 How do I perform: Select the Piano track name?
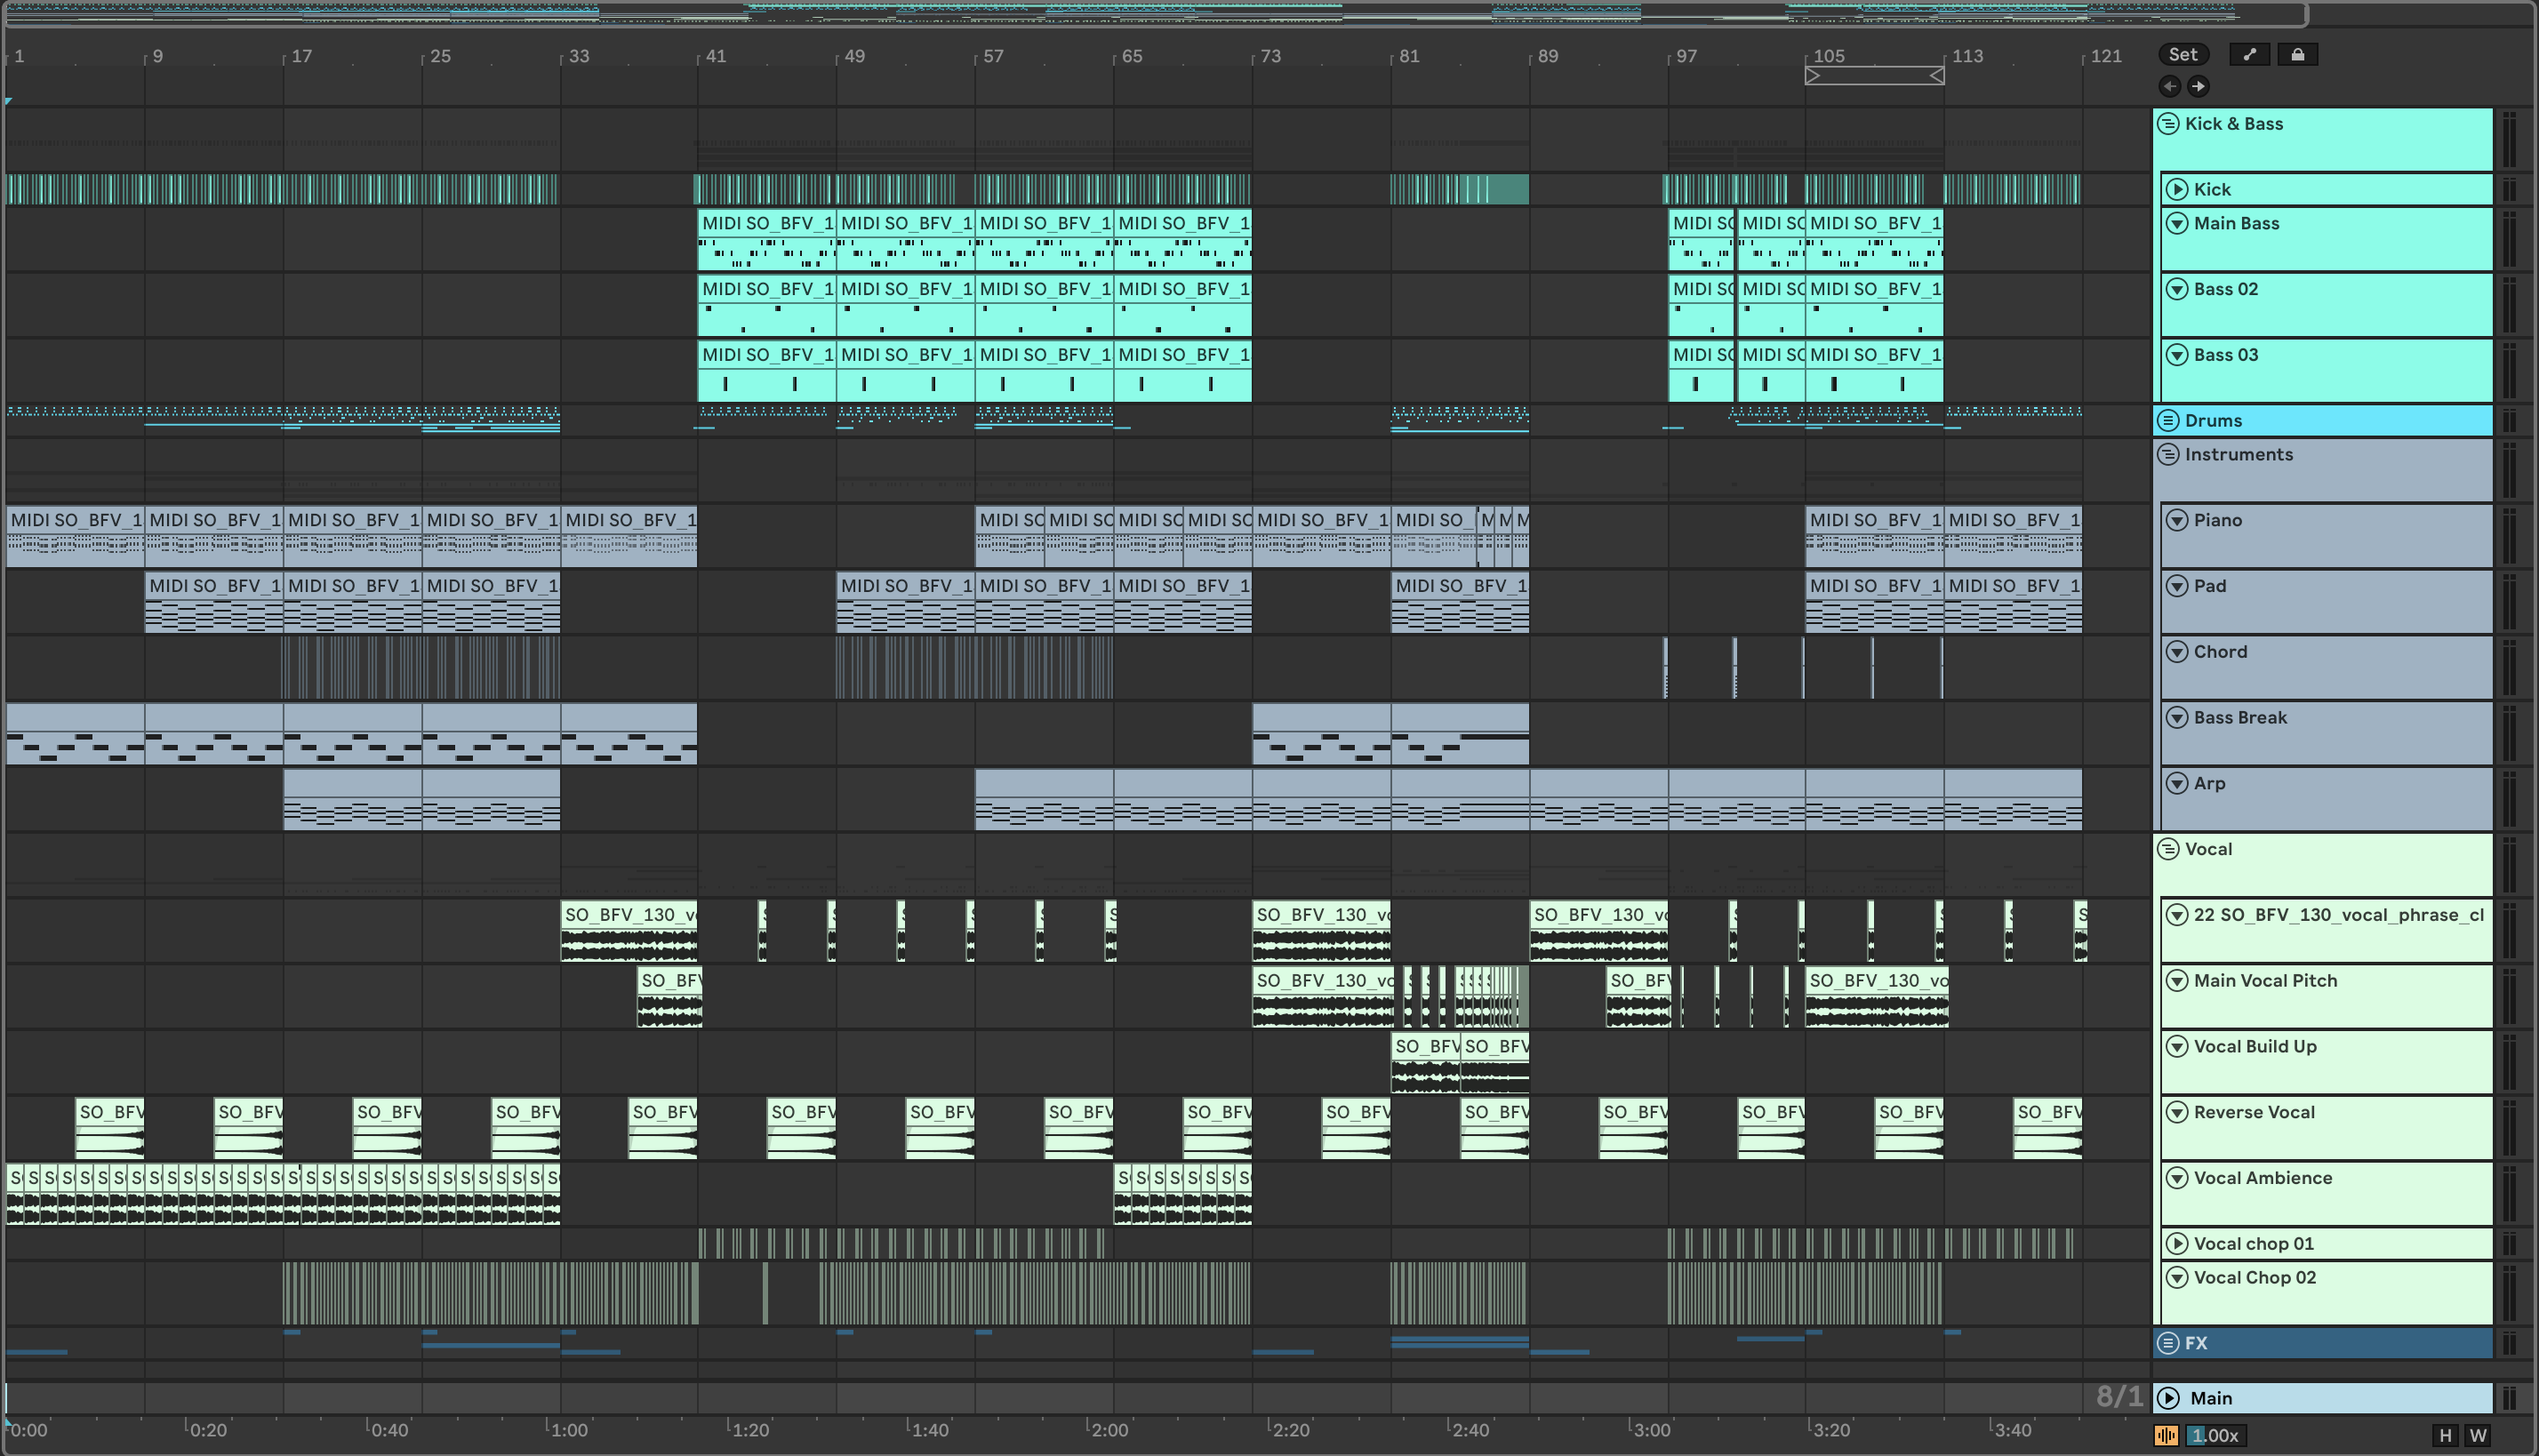[x=2218, y=521]
